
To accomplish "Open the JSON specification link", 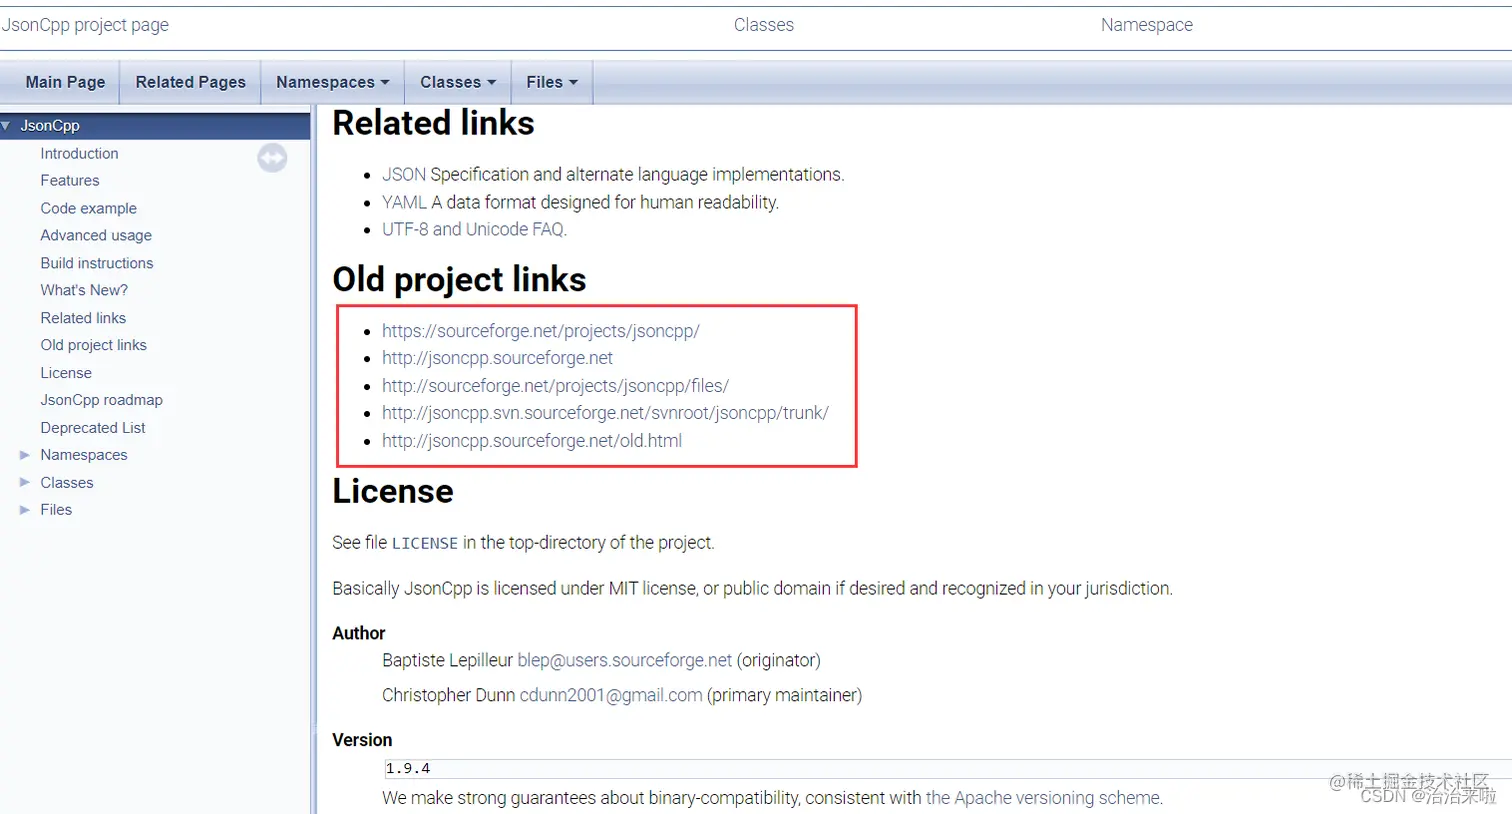I will point(404,175).
